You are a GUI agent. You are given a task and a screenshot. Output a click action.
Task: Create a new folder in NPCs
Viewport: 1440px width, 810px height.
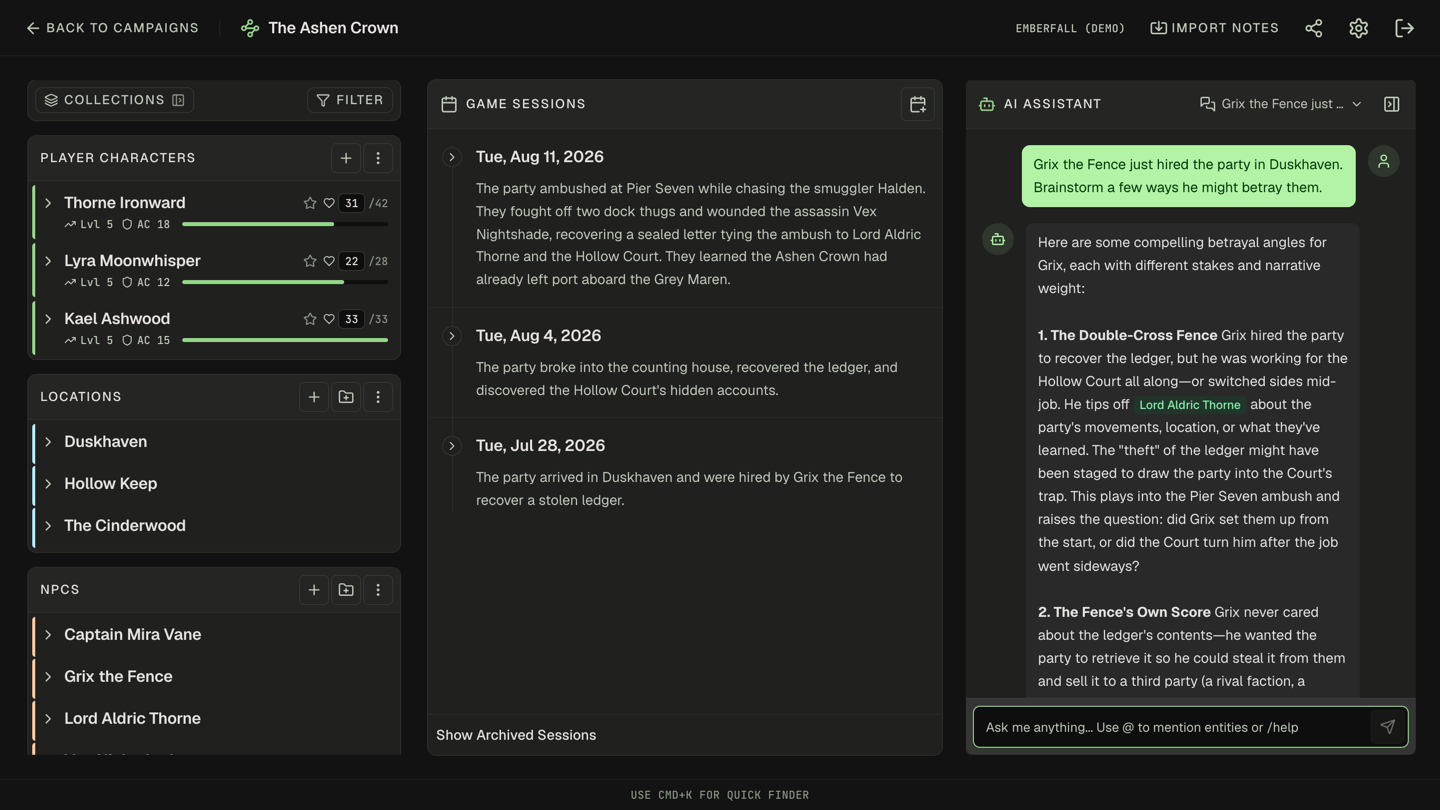346,590
